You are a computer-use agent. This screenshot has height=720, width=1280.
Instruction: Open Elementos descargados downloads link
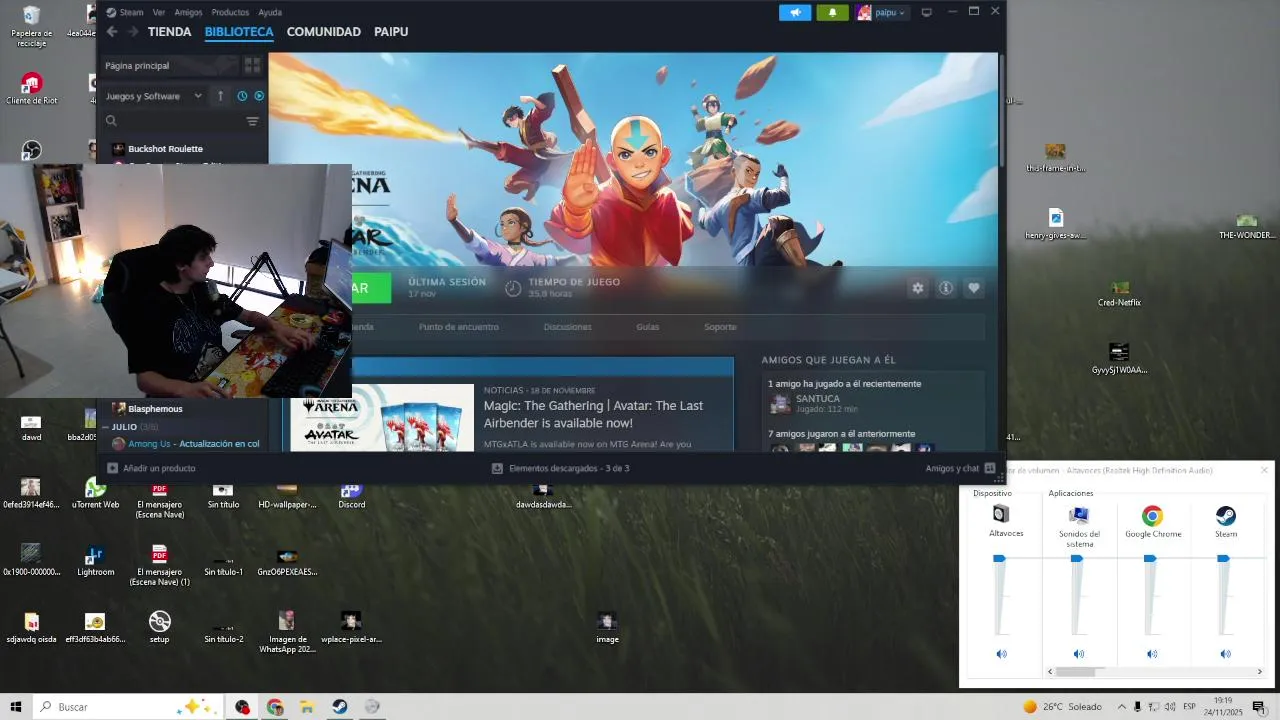tap(560, 468)
